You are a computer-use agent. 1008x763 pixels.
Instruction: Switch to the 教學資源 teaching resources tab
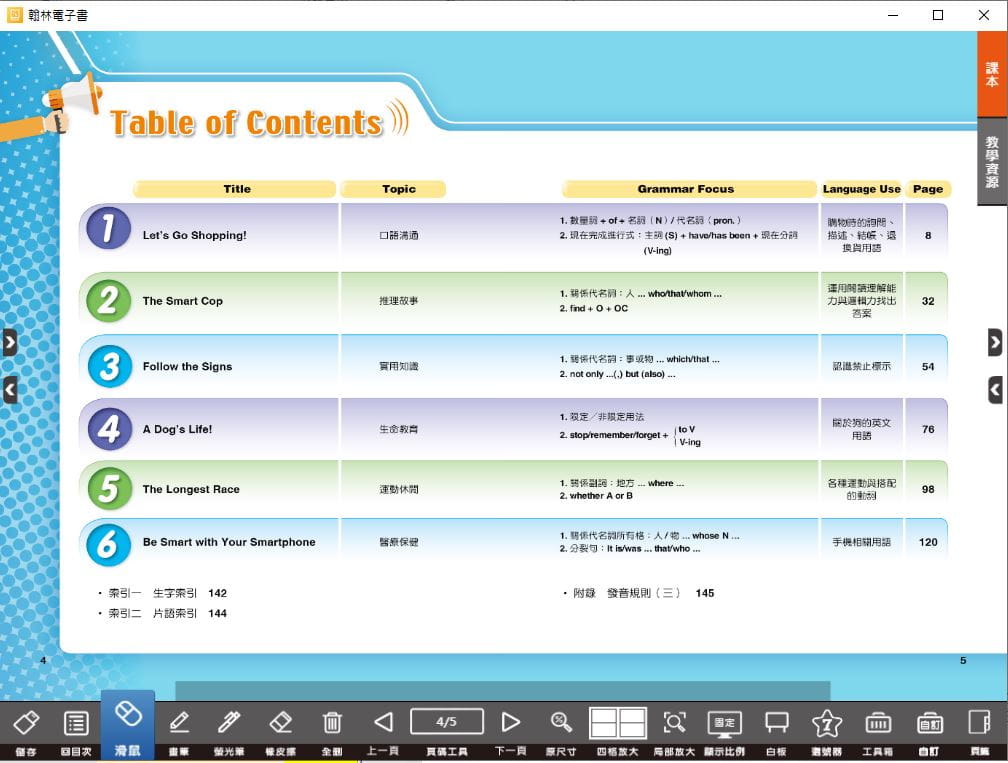click(992, 162)
